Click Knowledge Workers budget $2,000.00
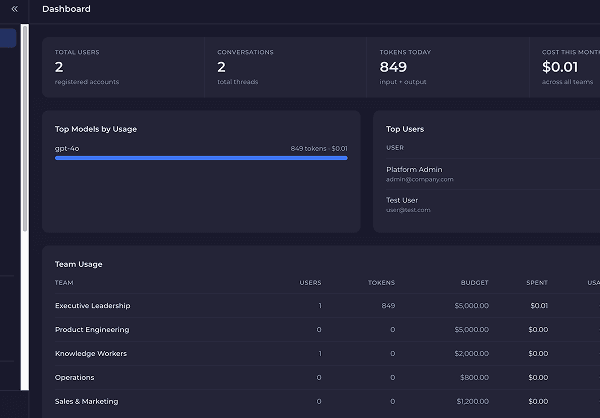The image size is (600, 418). click(471, 353)
